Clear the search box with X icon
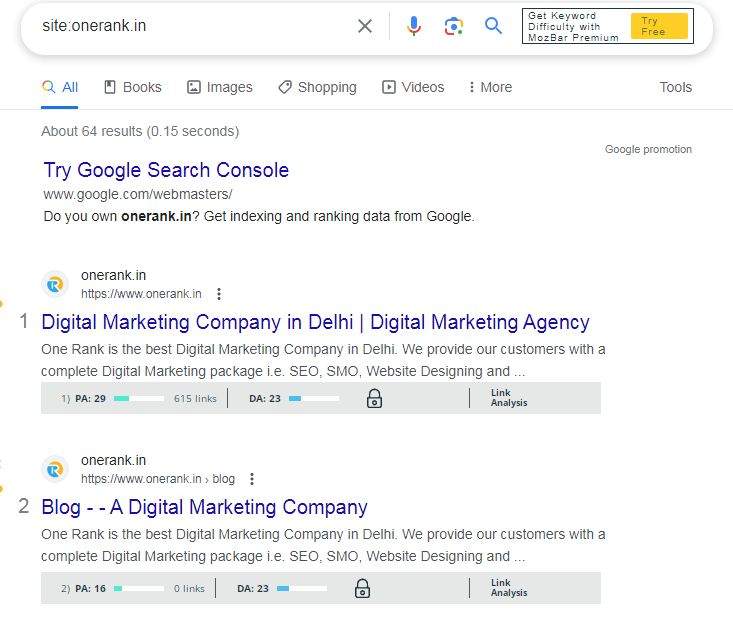Screen dimensions: 733x641 click(365, 26)
